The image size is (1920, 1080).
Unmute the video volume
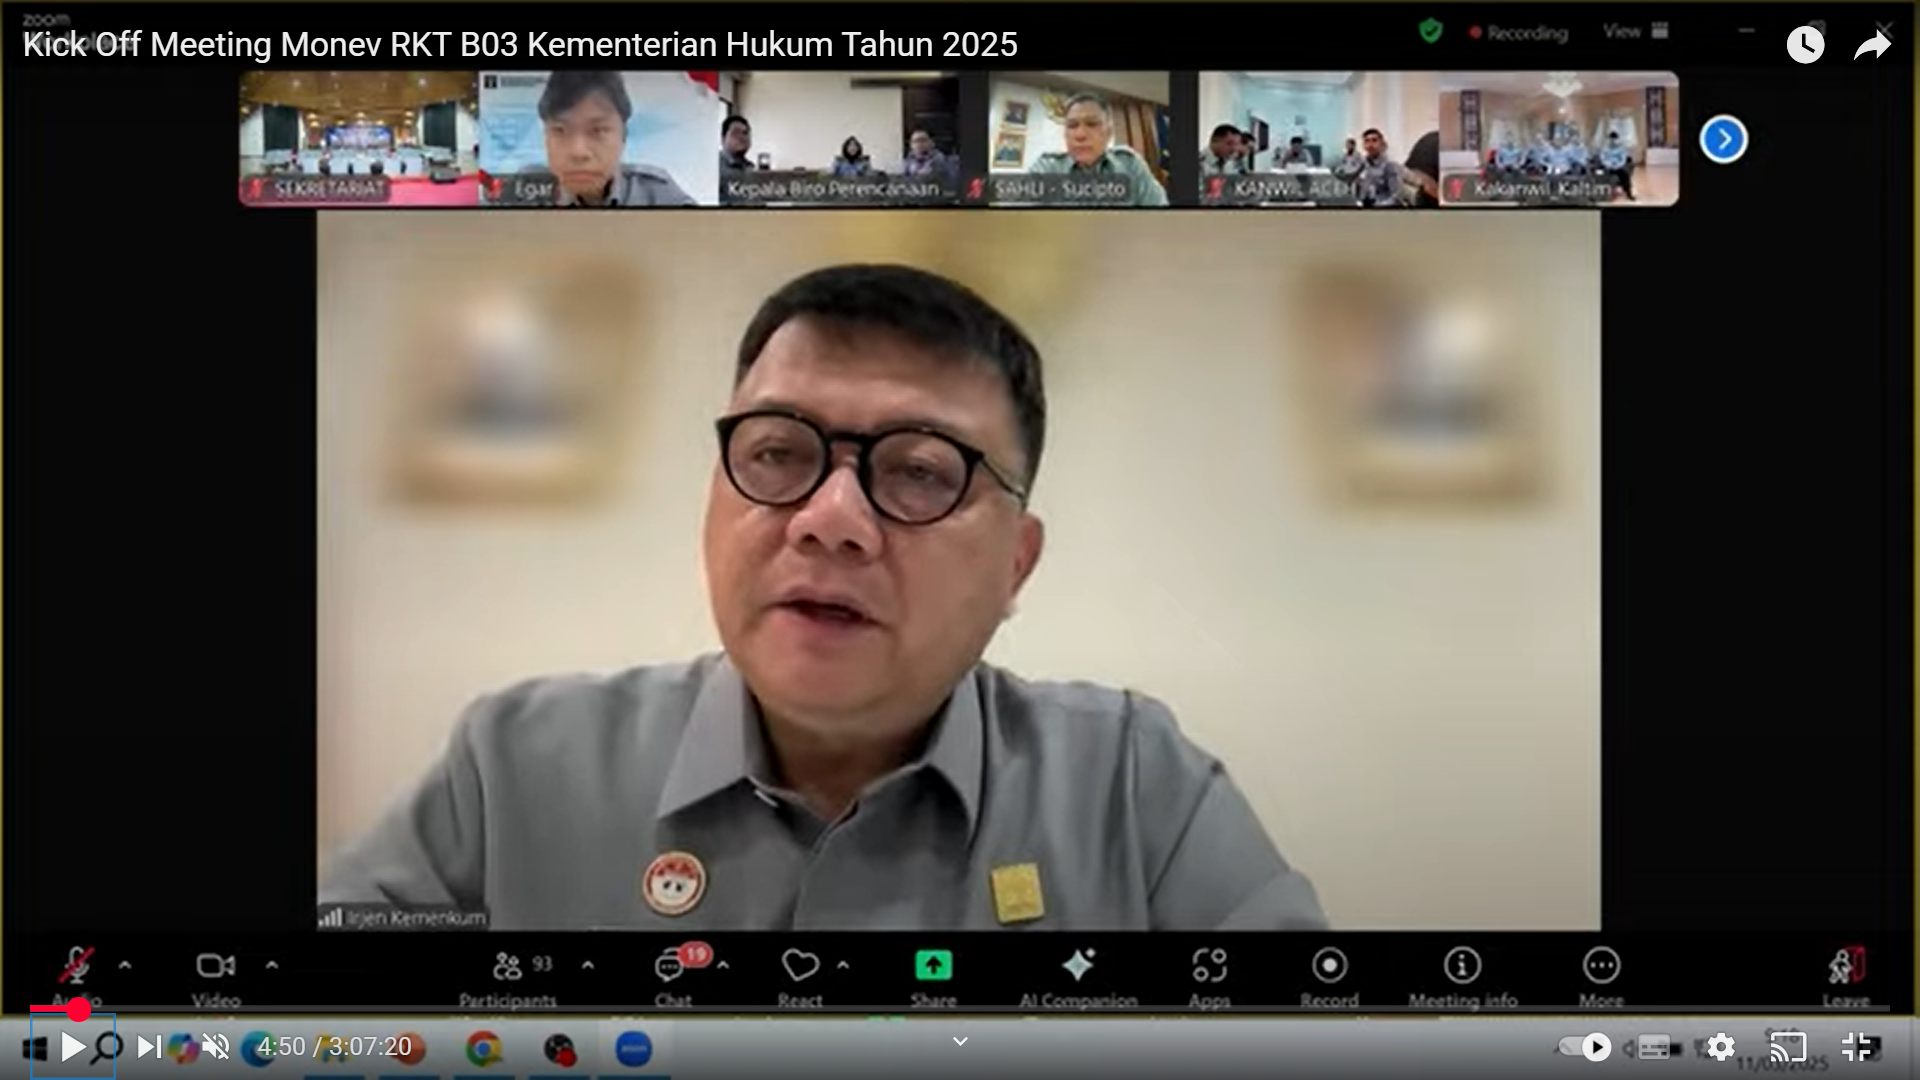click(x=216, y=1047)
